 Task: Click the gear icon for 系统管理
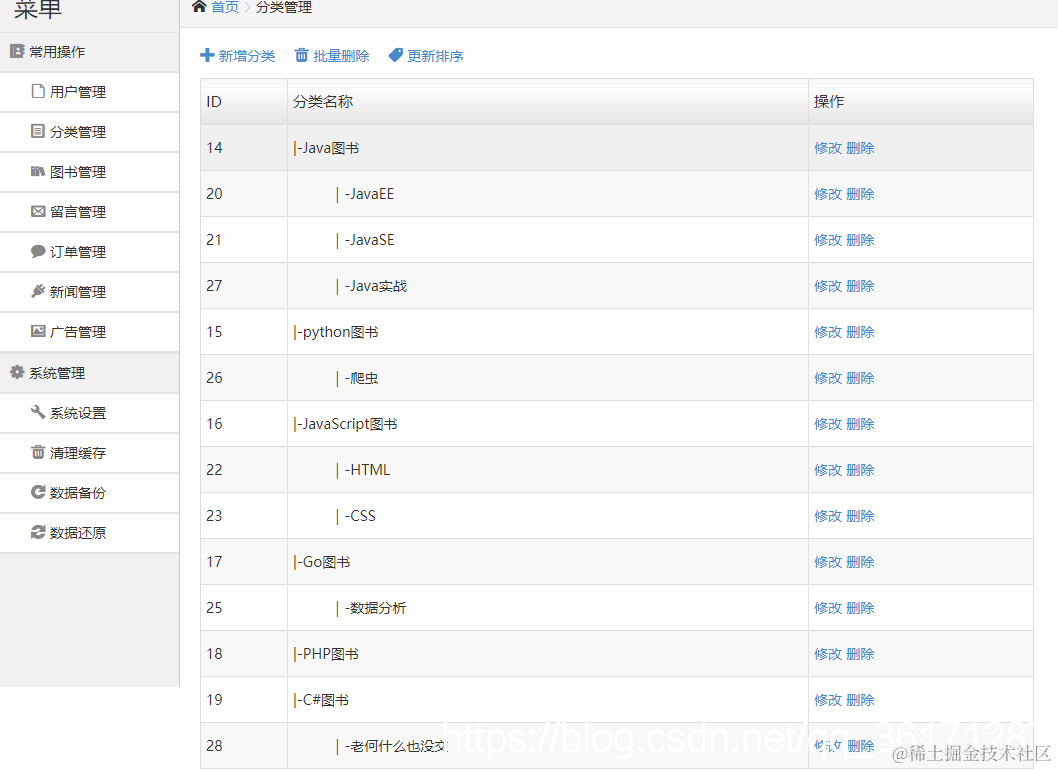click(16, 372)
